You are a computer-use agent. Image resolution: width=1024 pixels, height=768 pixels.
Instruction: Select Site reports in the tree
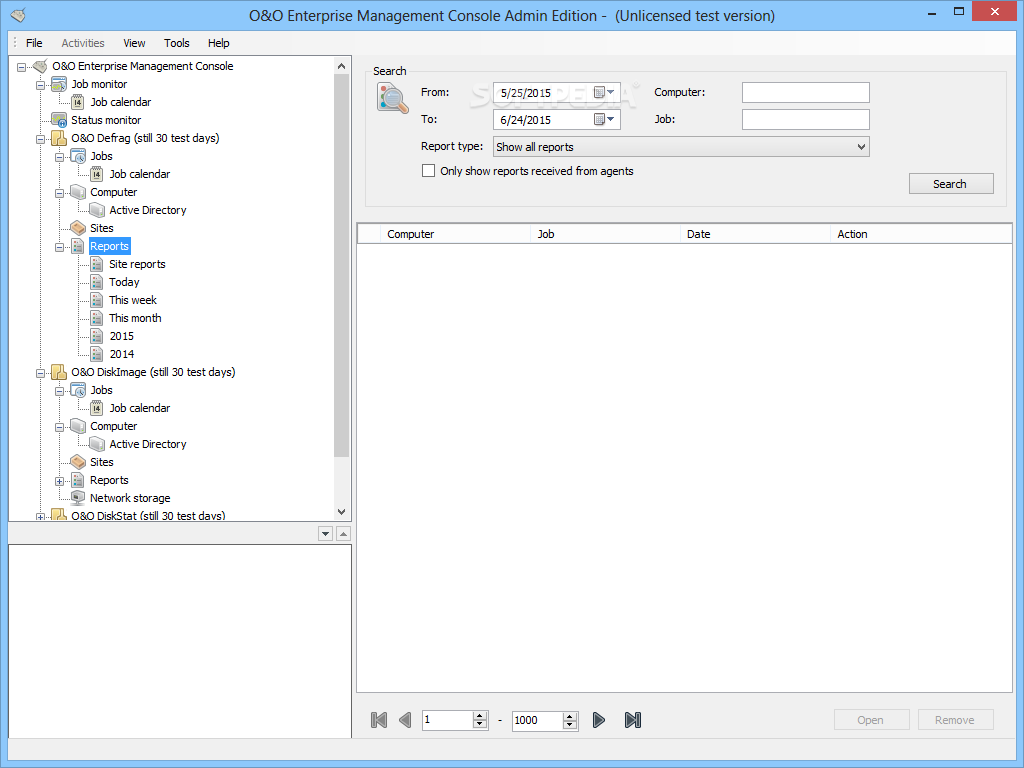pos(137,264)
